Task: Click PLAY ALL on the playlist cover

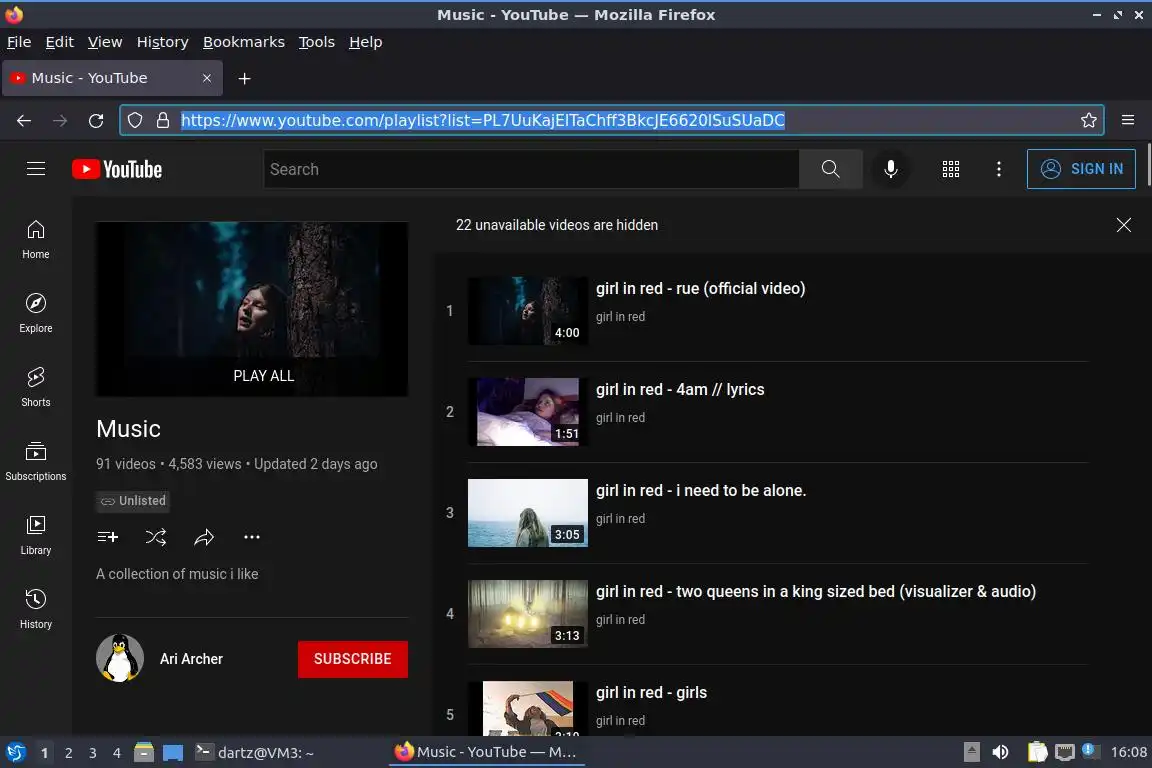Action: coord(264,376)
